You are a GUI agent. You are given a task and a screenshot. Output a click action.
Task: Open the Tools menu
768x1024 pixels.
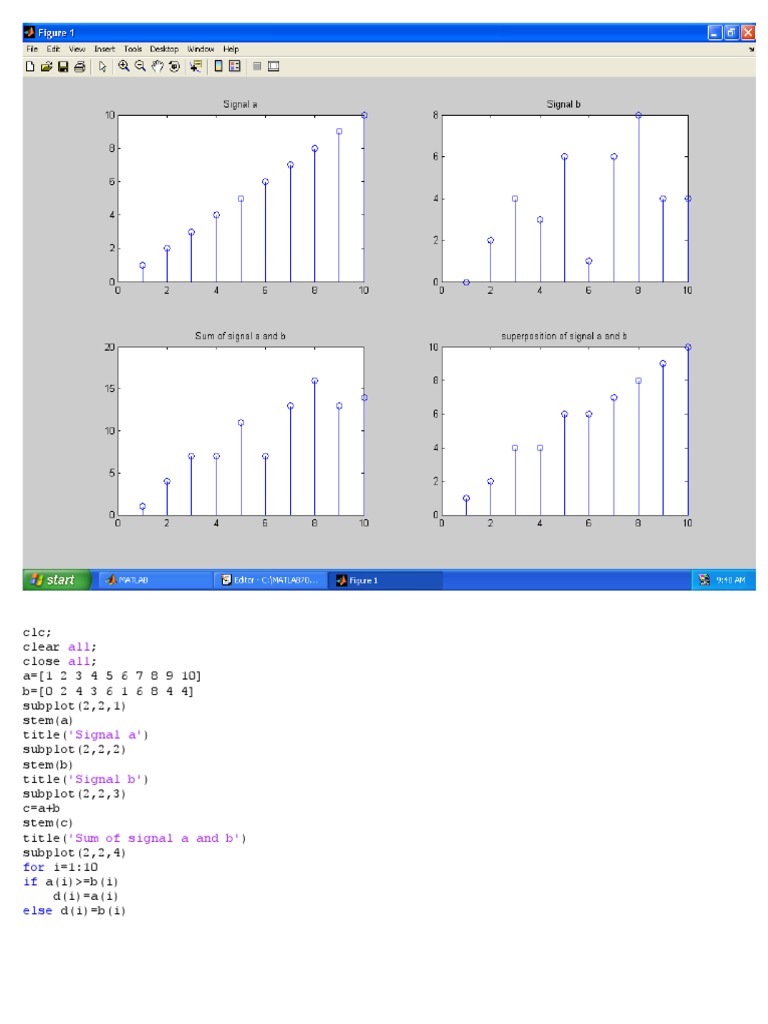tap(133, 49)
